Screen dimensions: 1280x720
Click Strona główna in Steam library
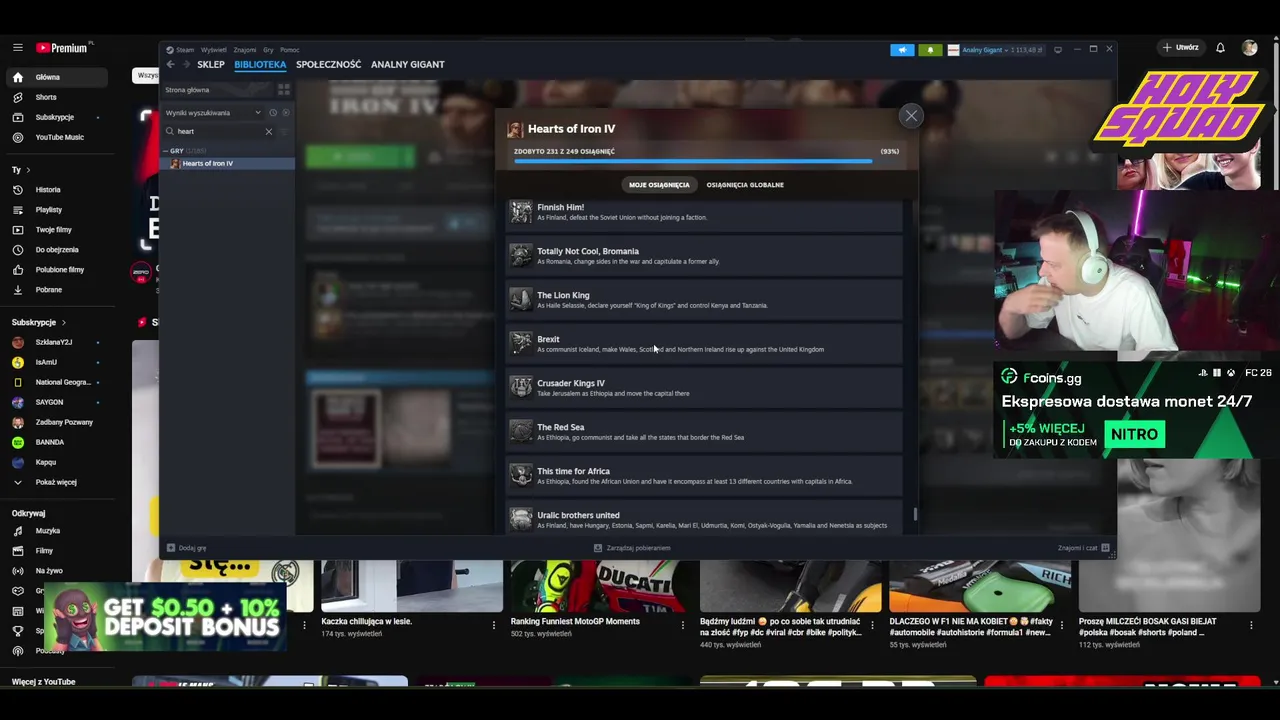click(x=187, y=90)
